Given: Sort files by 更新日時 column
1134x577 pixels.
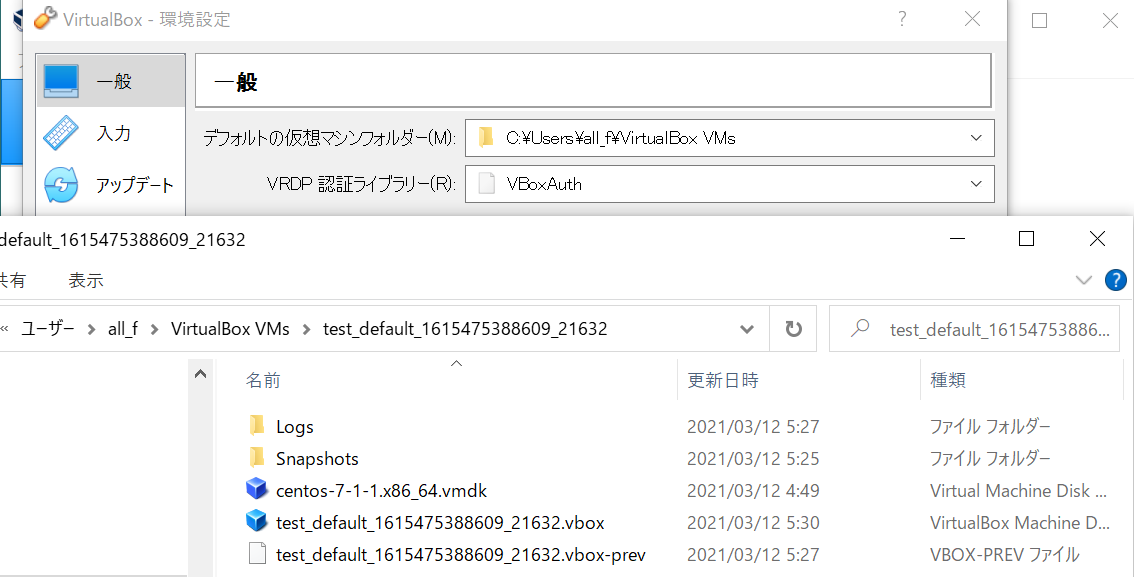Looking at the screenshot, I should [722, 380].
